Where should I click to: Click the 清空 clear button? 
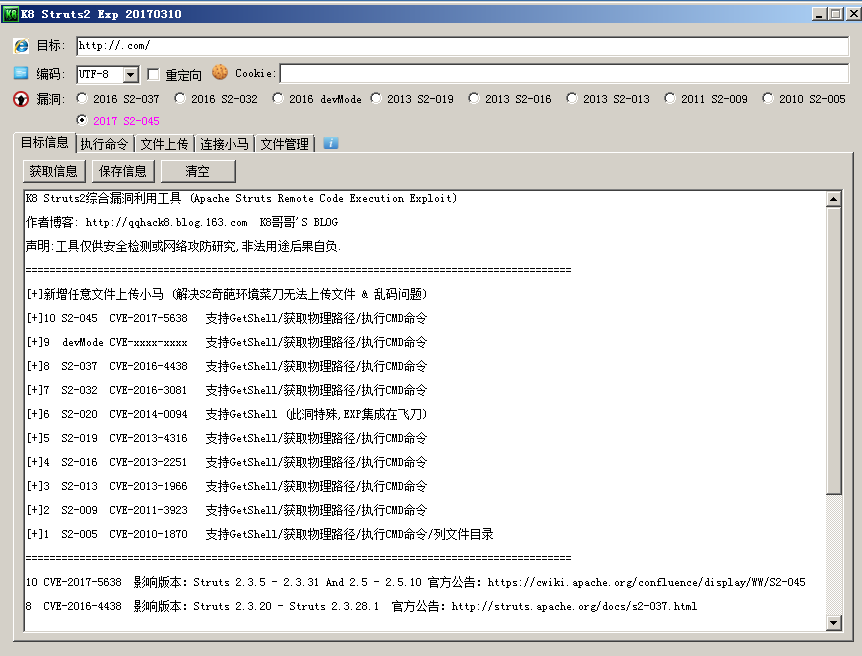click(x=197, y=171)
